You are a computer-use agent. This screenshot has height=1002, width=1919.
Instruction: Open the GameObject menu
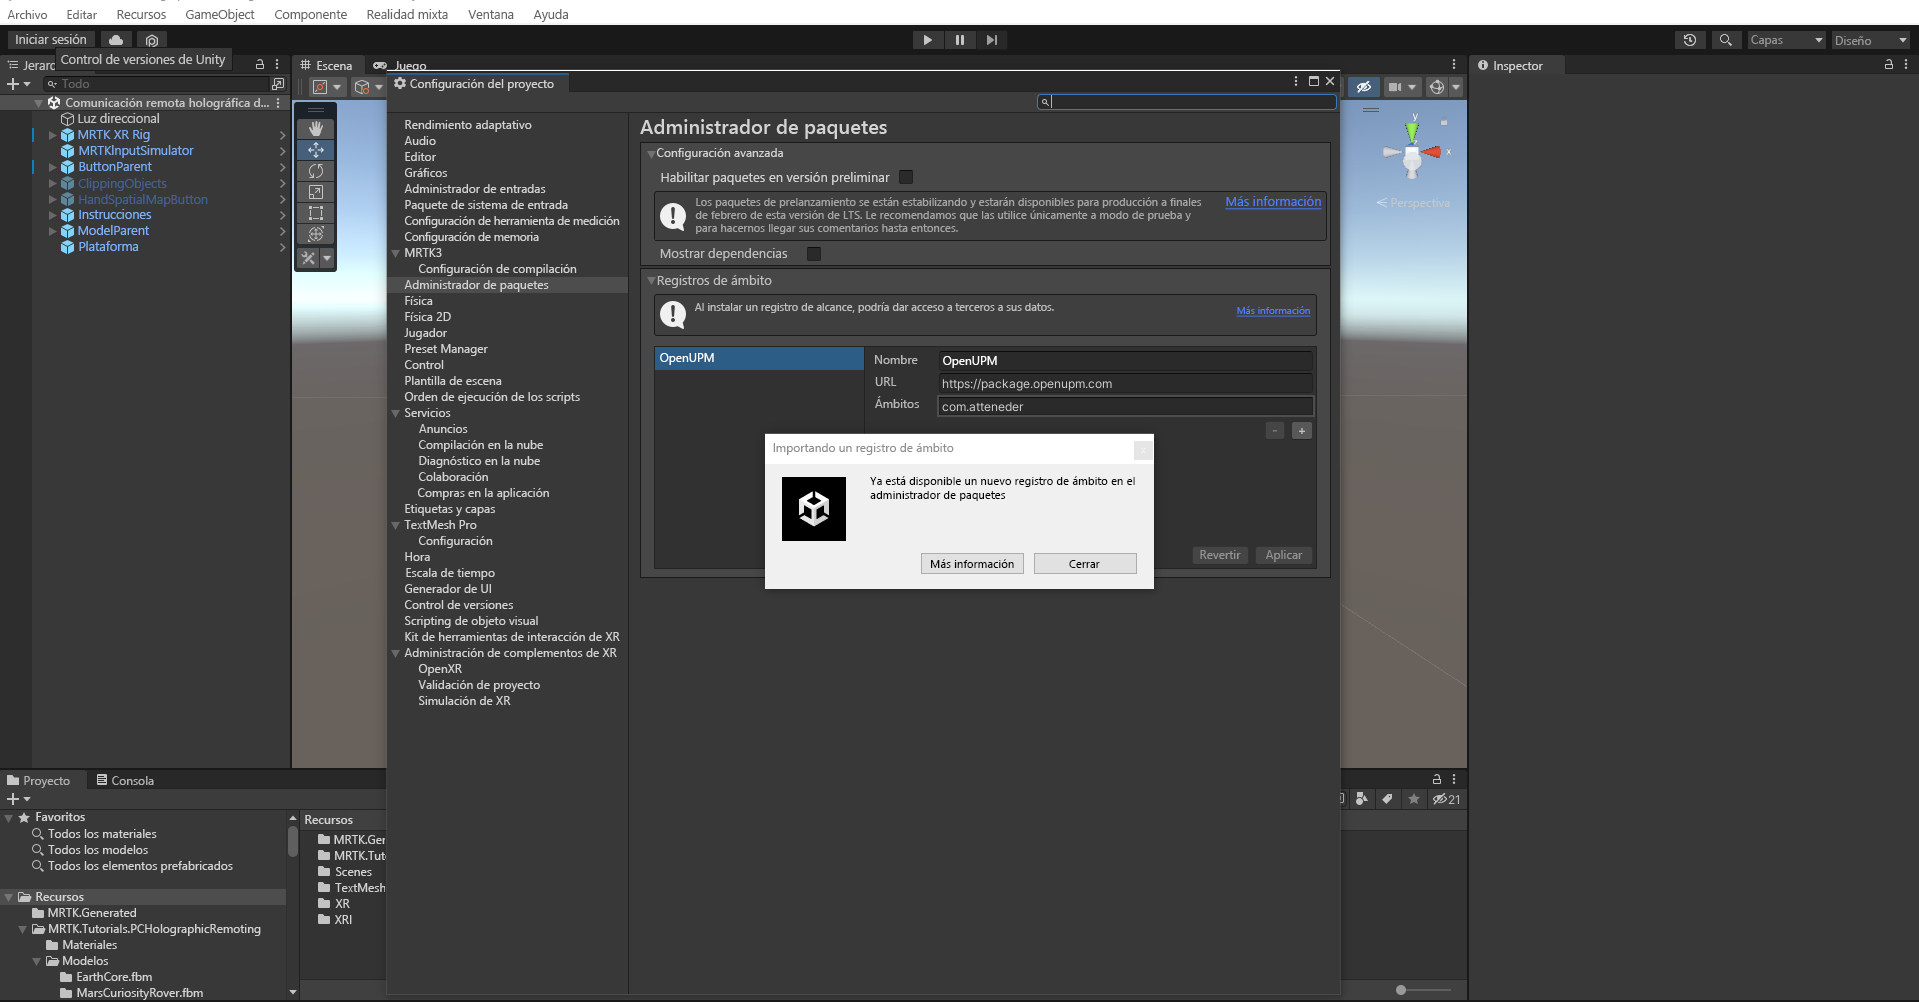click(220, 14)
